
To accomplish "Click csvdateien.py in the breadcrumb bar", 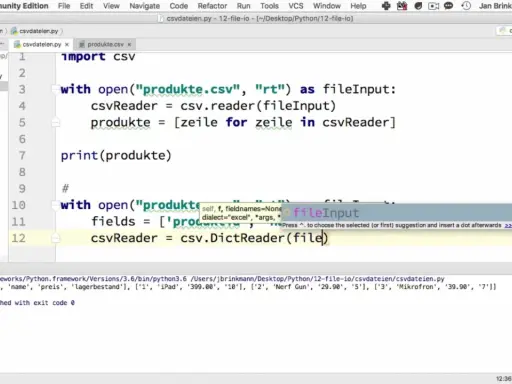I will pos(35,31).
